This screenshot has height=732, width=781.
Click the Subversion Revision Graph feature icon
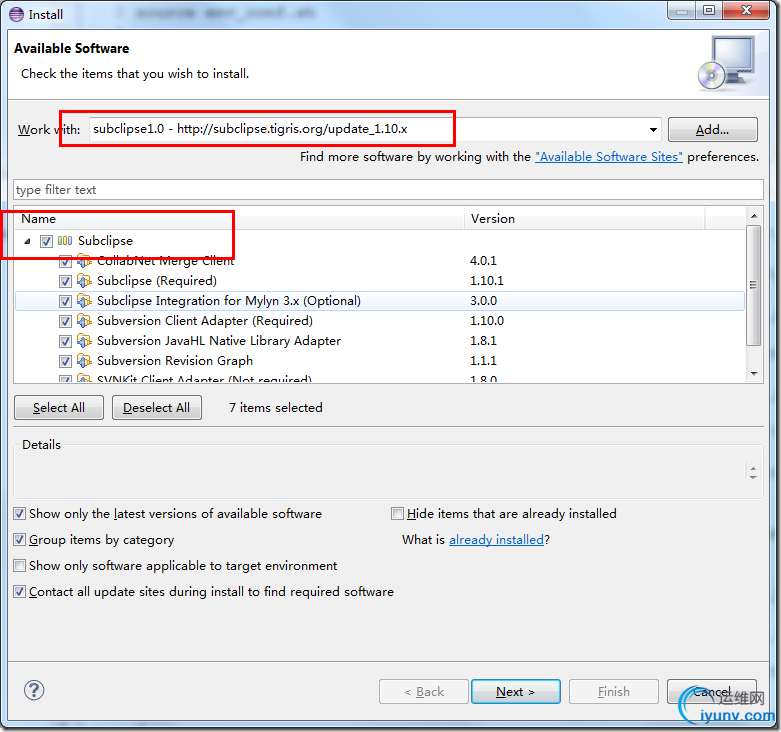point(84,361)
